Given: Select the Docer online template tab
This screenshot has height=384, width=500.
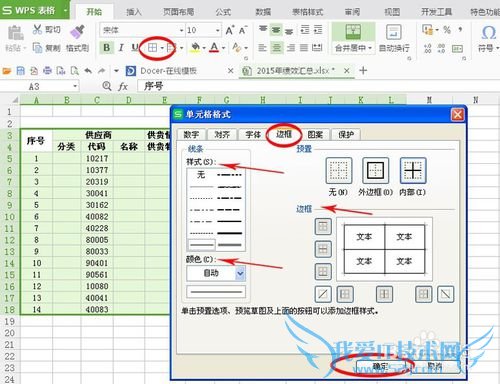Looking at the screenshot, I should (169, 71).
